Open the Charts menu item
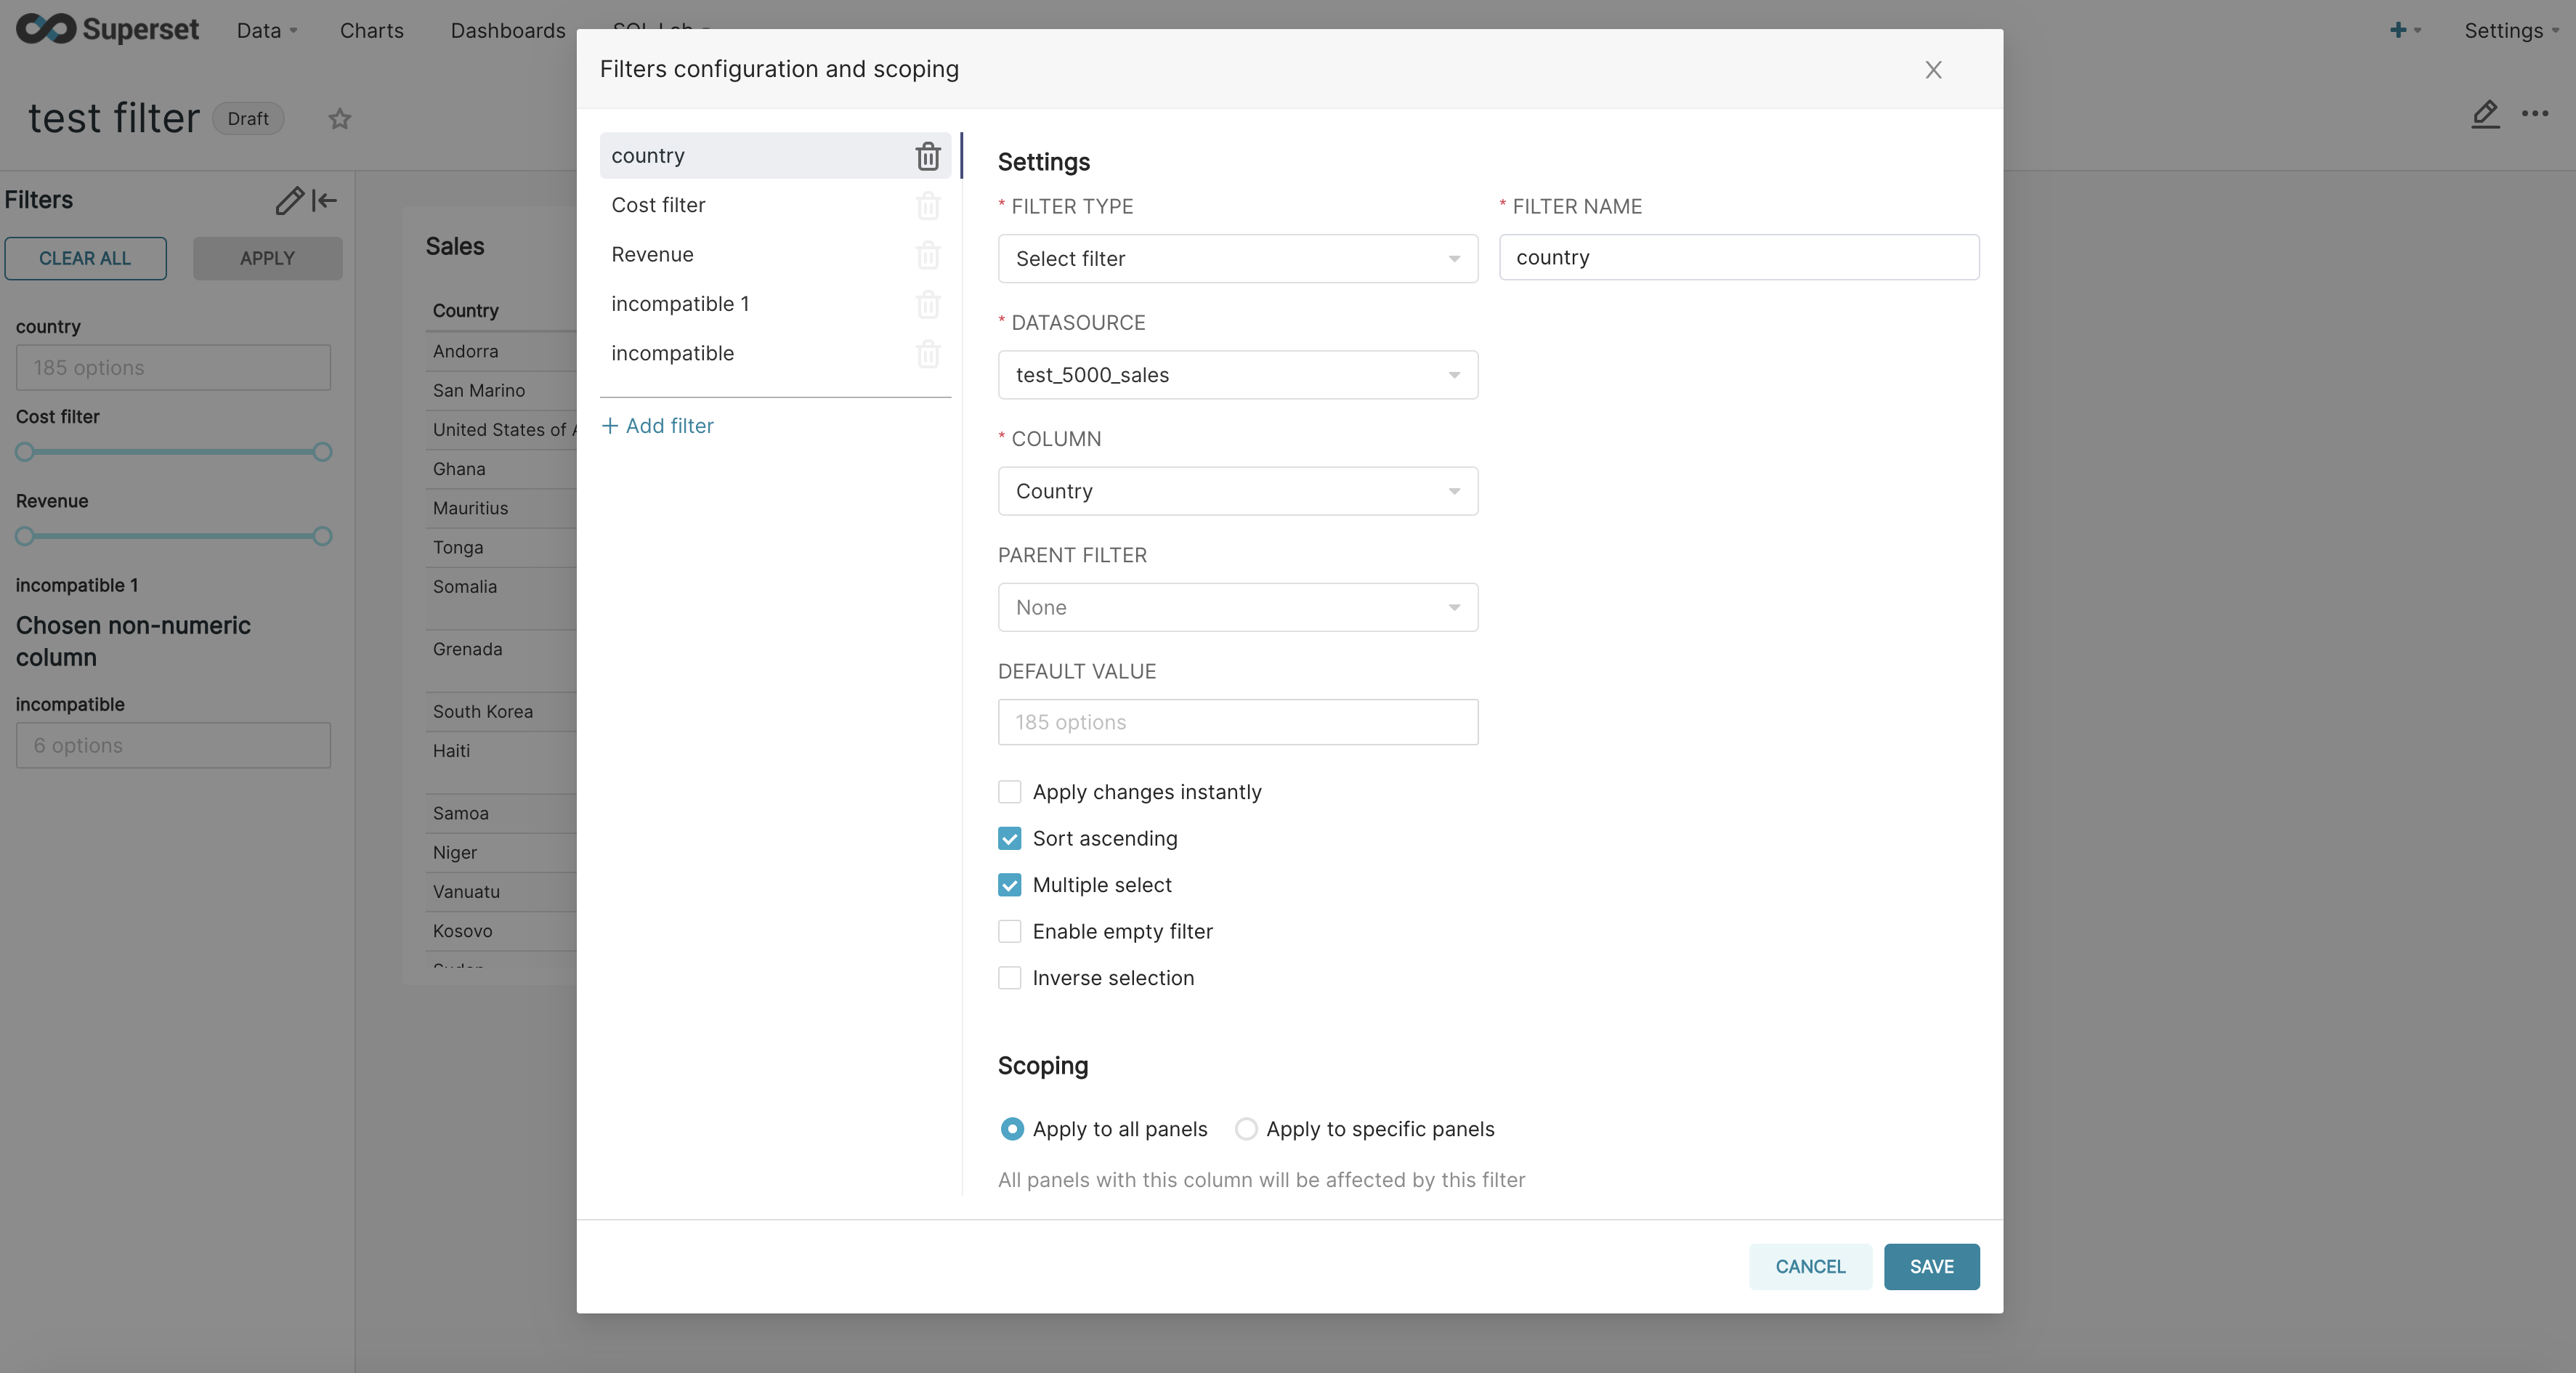 371,30
